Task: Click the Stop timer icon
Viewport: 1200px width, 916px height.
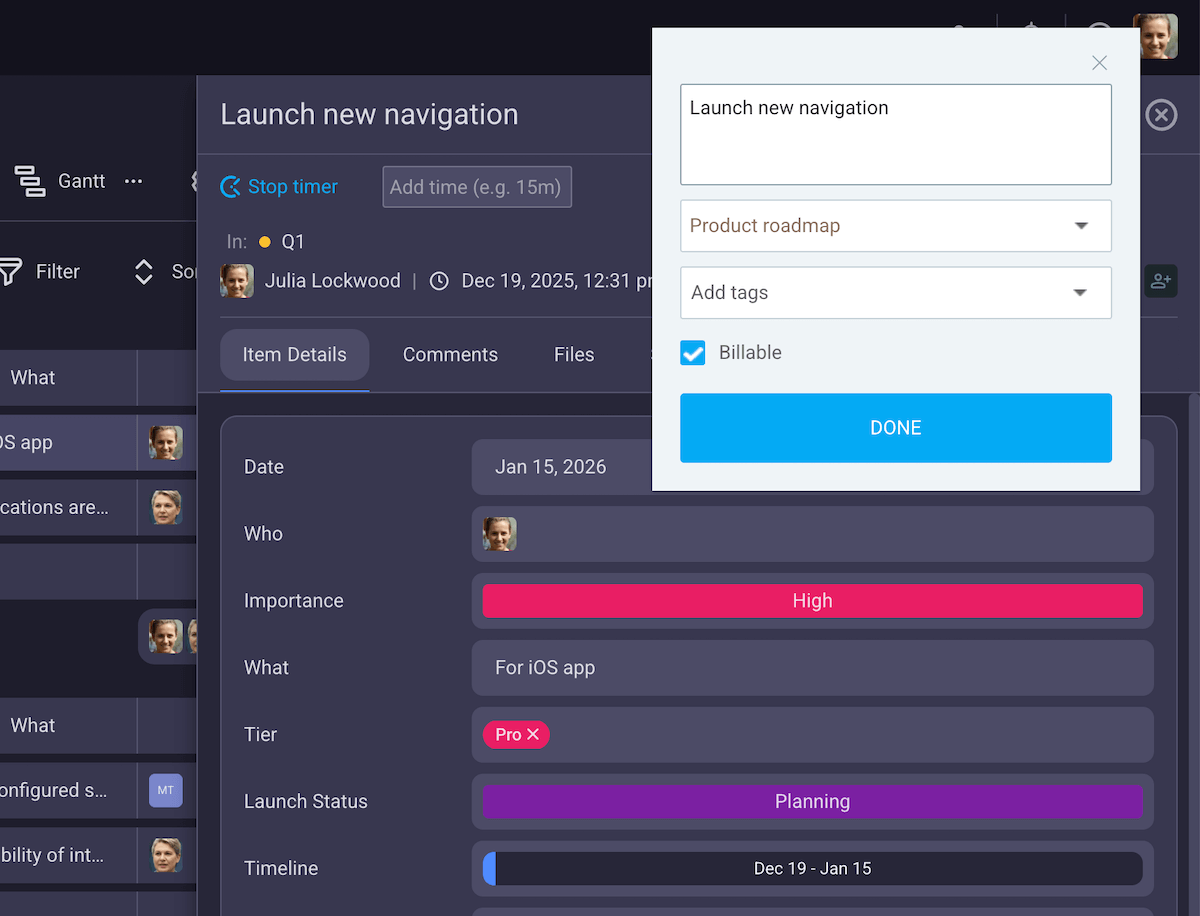Action: pyautogui.click(x=230, y=186)
